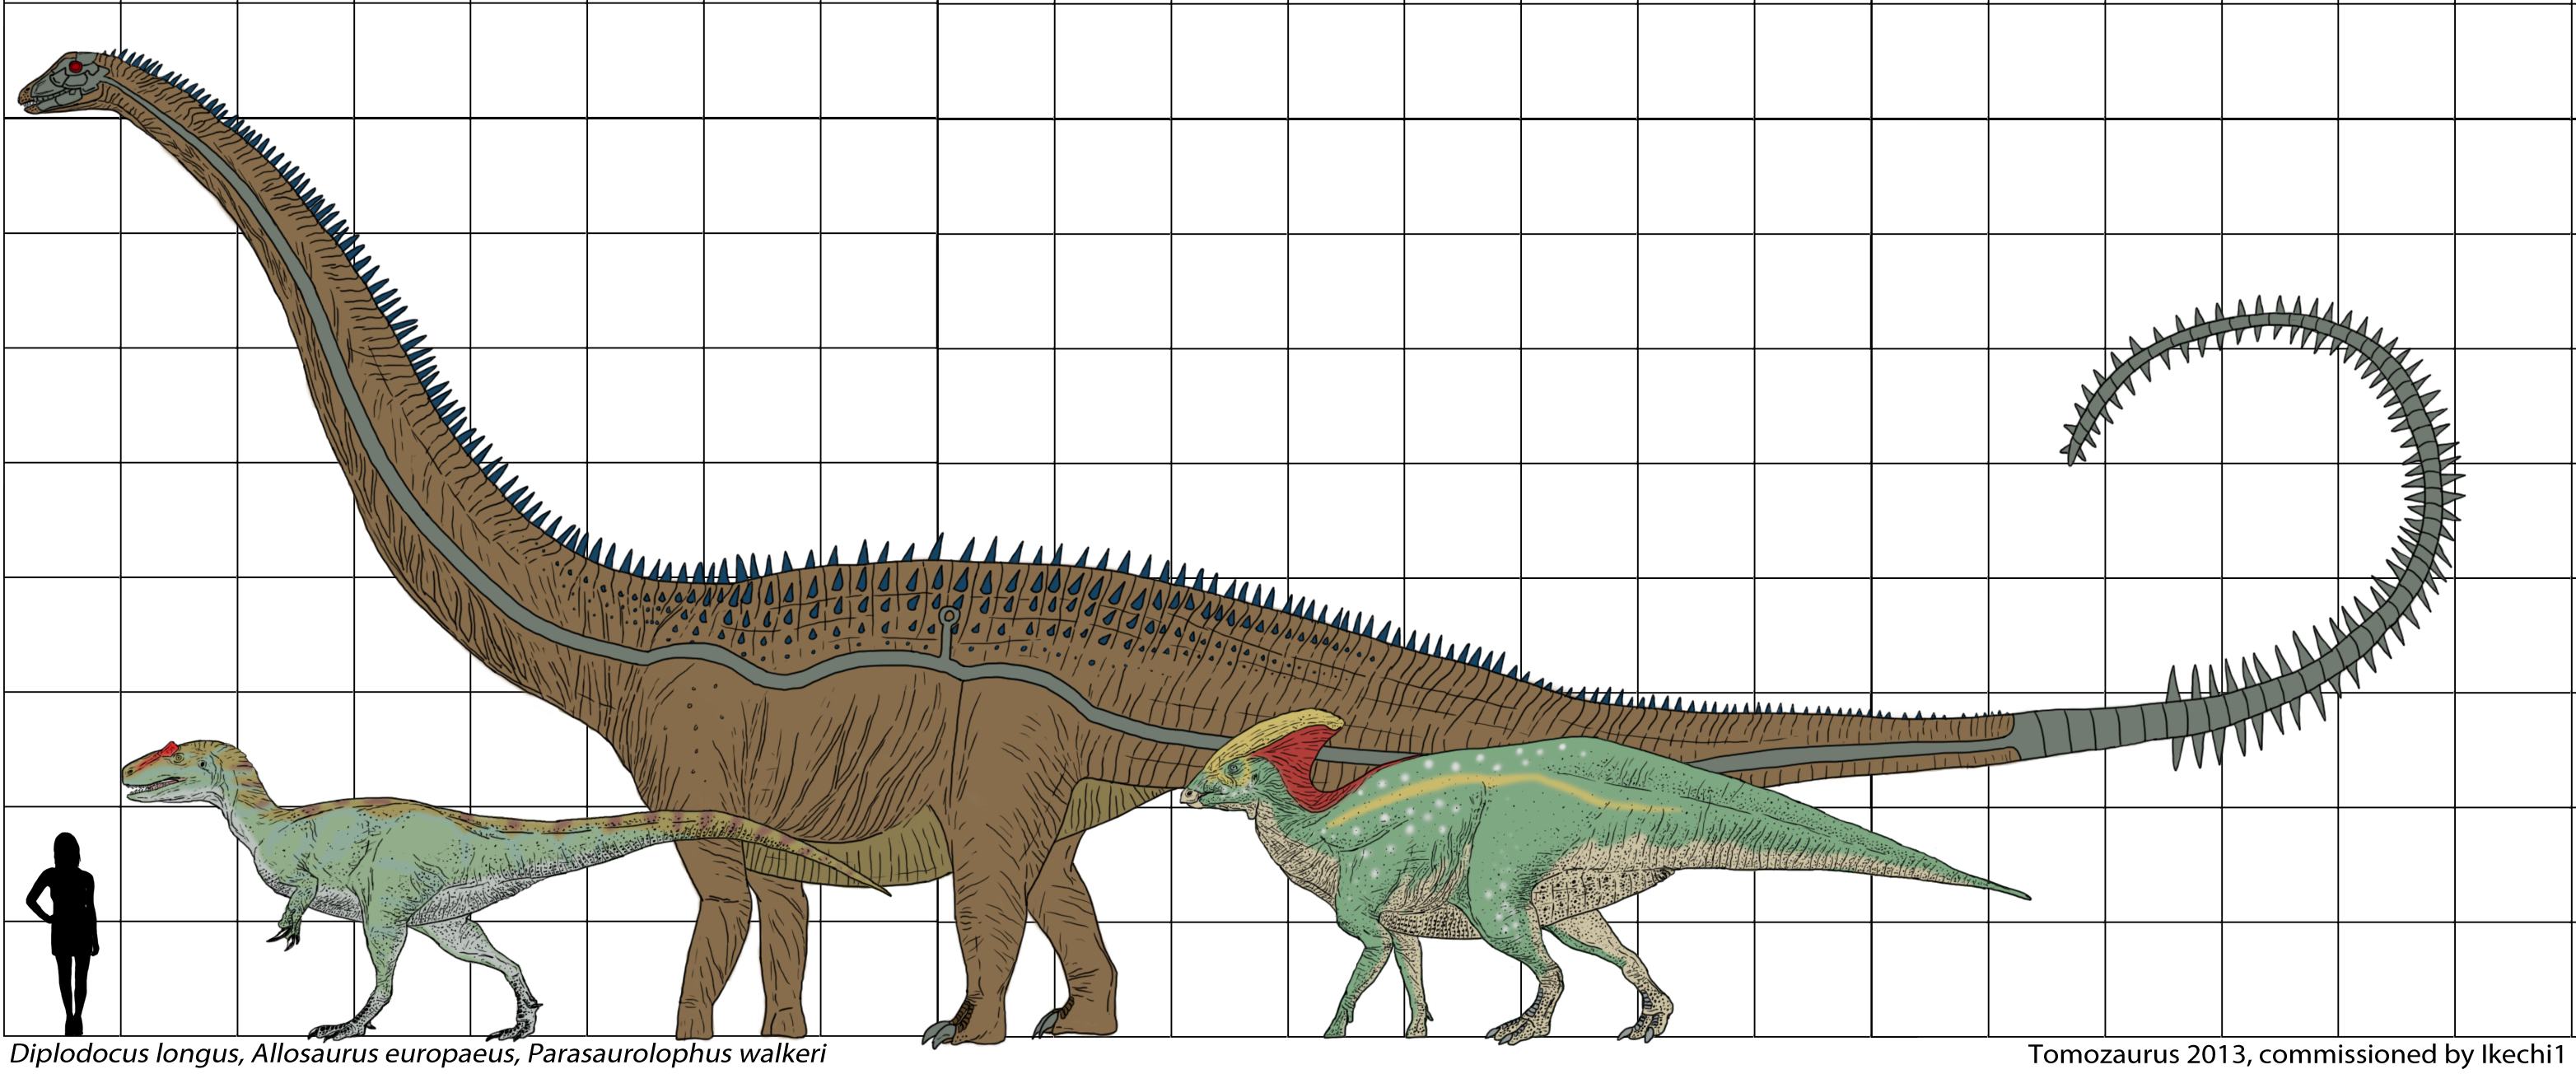Click the text "Allosaurus europaeus"
The height and width of the screenshot is (1074, 2576).
point(384,1056)
